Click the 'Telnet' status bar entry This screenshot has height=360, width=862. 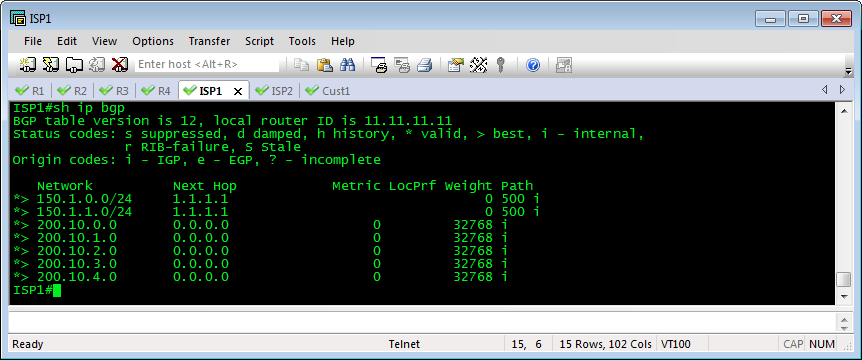click(x=404, y=345)
